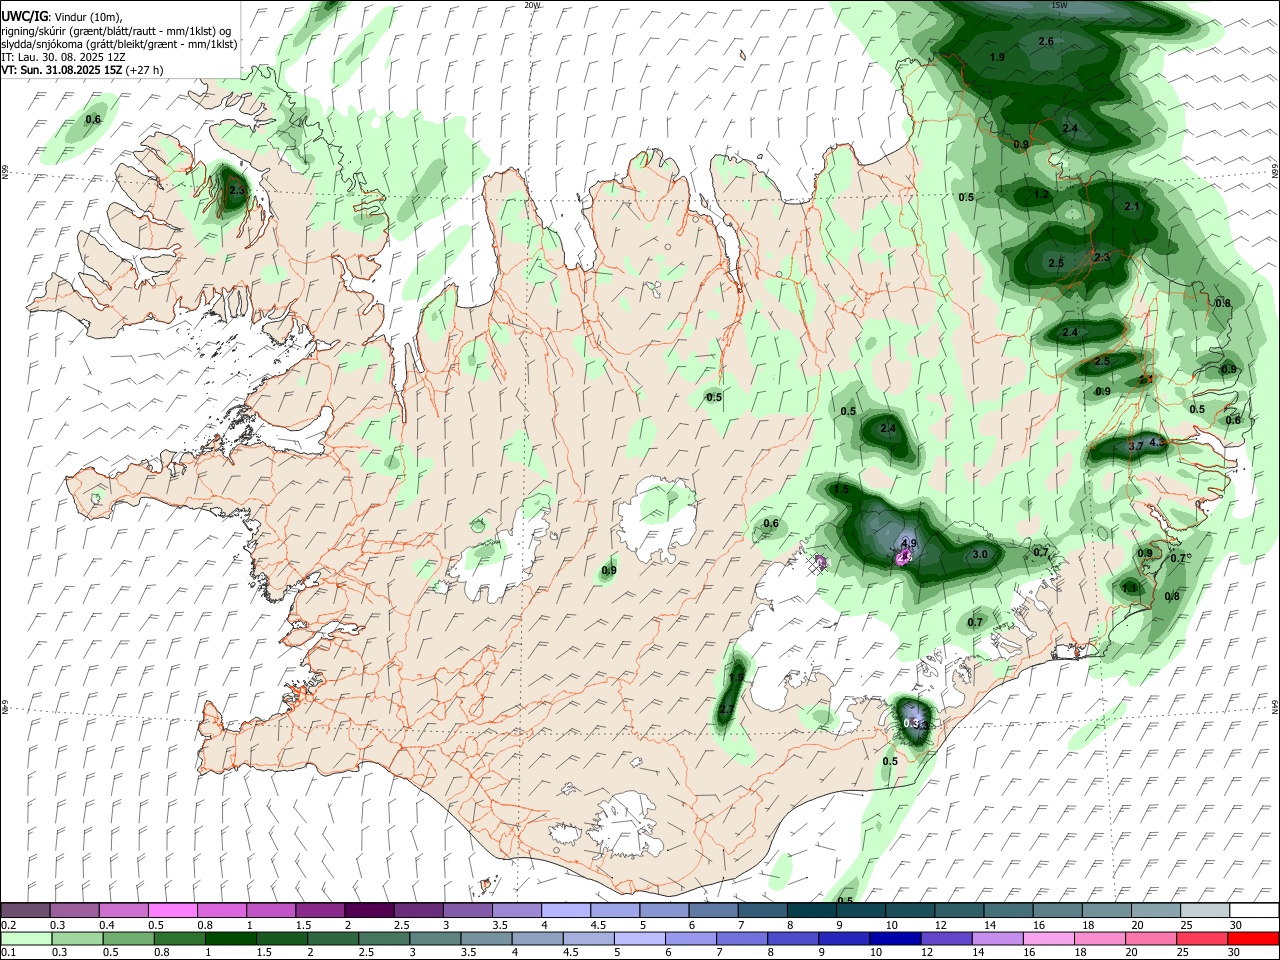Click the 4.9 precipitation value on the map
Viewport: 1280px width, 960px height.
(909, 543)
